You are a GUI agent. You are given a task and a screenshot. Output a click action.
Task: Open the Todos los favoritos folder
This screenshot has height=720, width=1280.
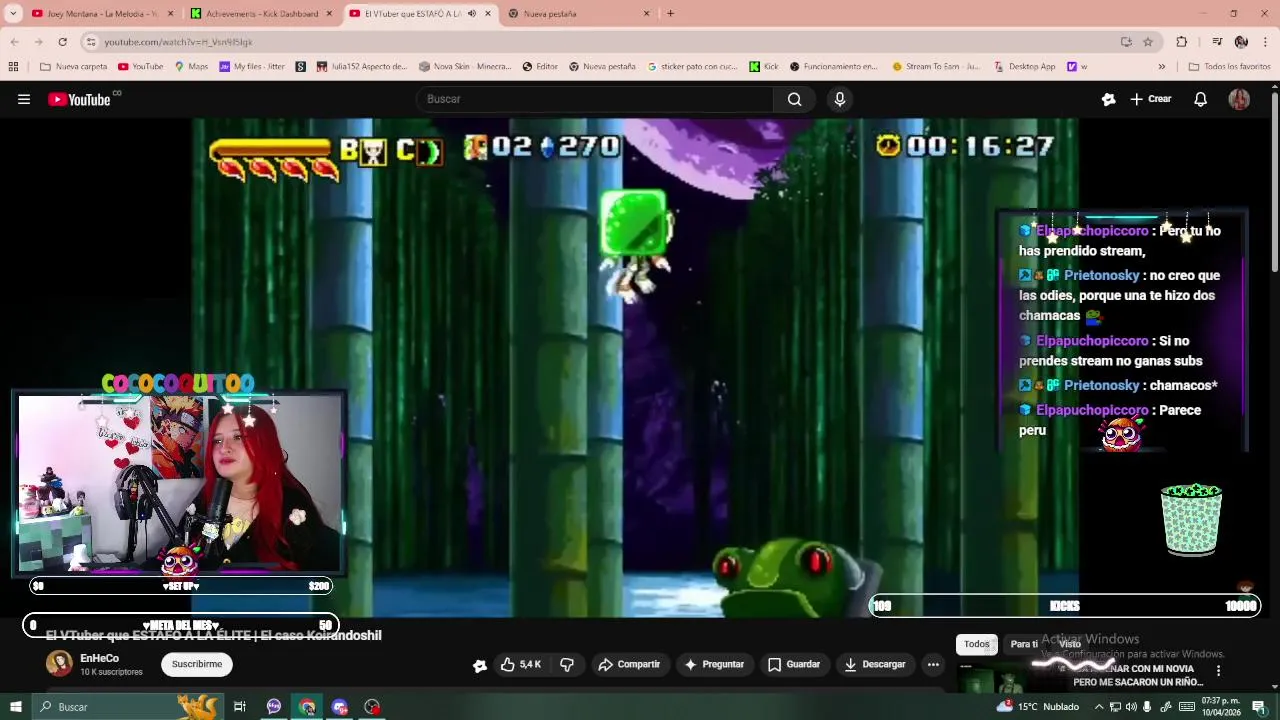[x=1229, y=67]
